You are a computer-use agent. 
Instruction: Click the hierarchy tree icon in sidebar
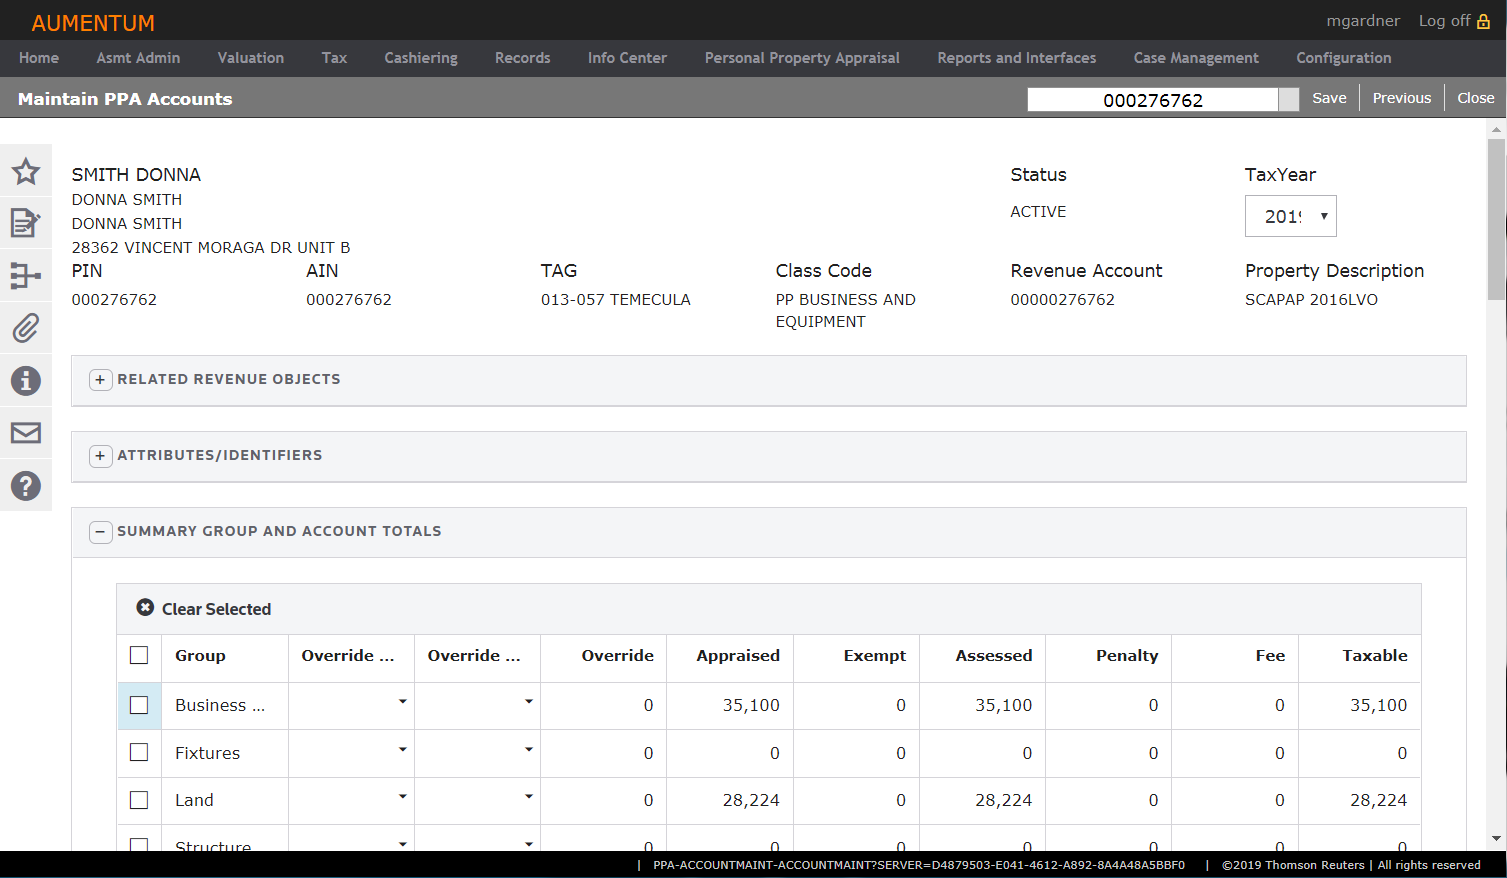coord(26,275)
